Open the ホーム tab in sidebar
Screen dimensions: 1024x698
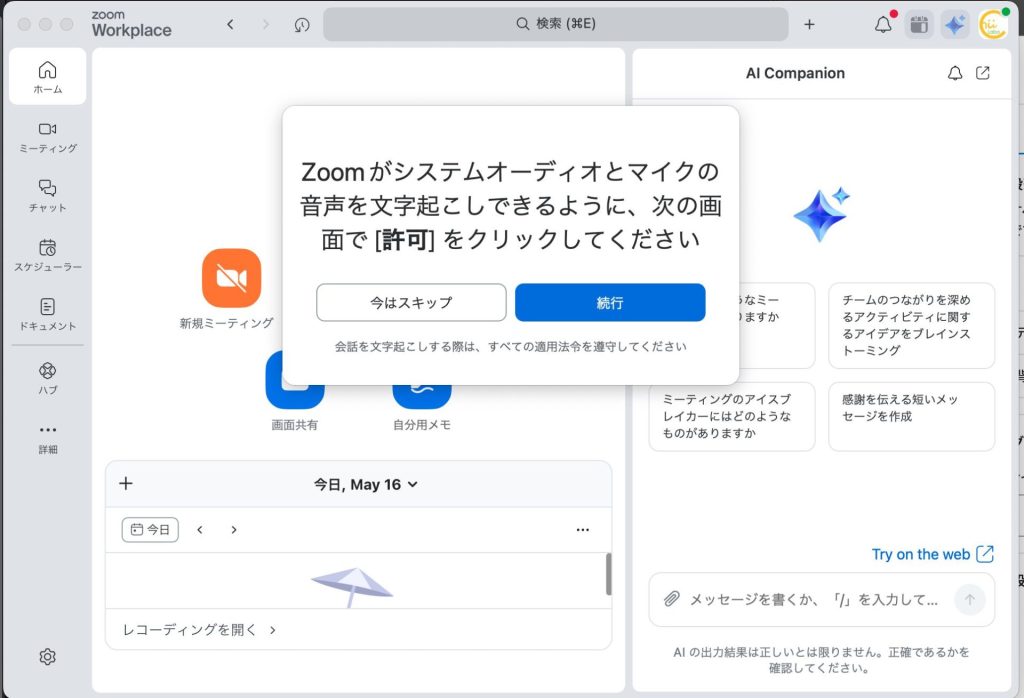(x=48, y=76)
